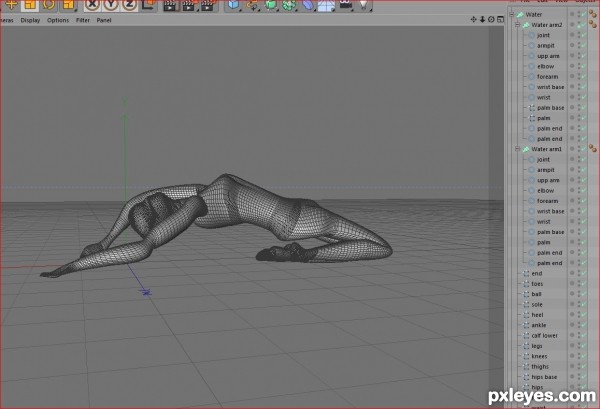This screenshot has height=409, width=600.
Task: Toggle active viewport maximize icon
Action: [500, 19]
